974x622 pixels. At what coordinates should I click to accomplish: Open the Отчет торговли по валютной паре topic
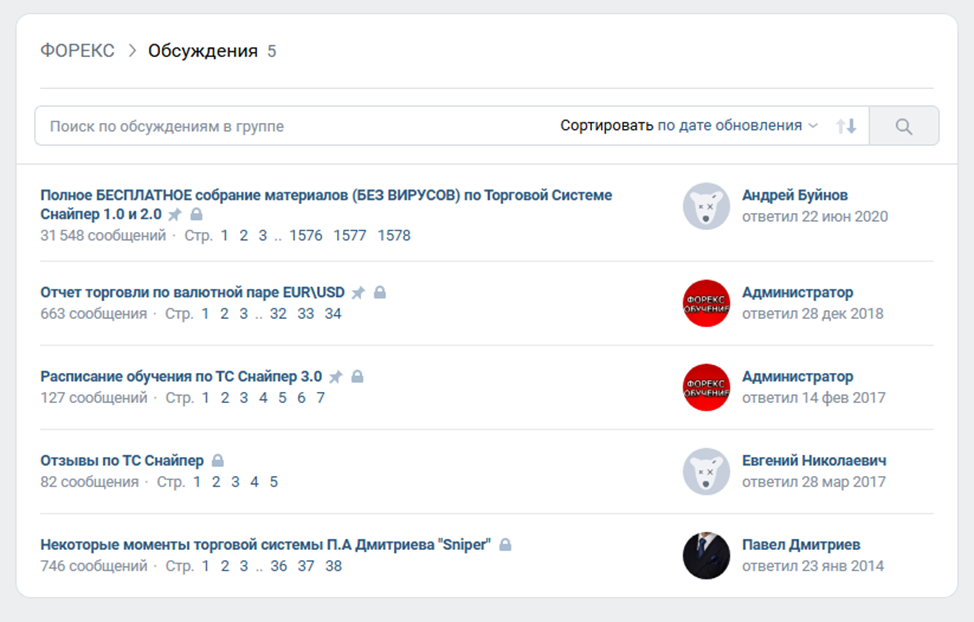click(x=193, y=292)
